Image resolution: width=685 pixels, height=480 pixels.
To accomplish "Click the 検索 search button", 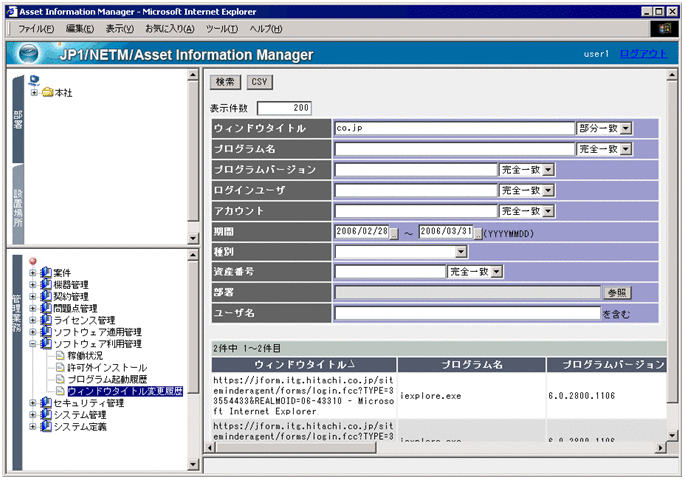I will pos(226,82).
